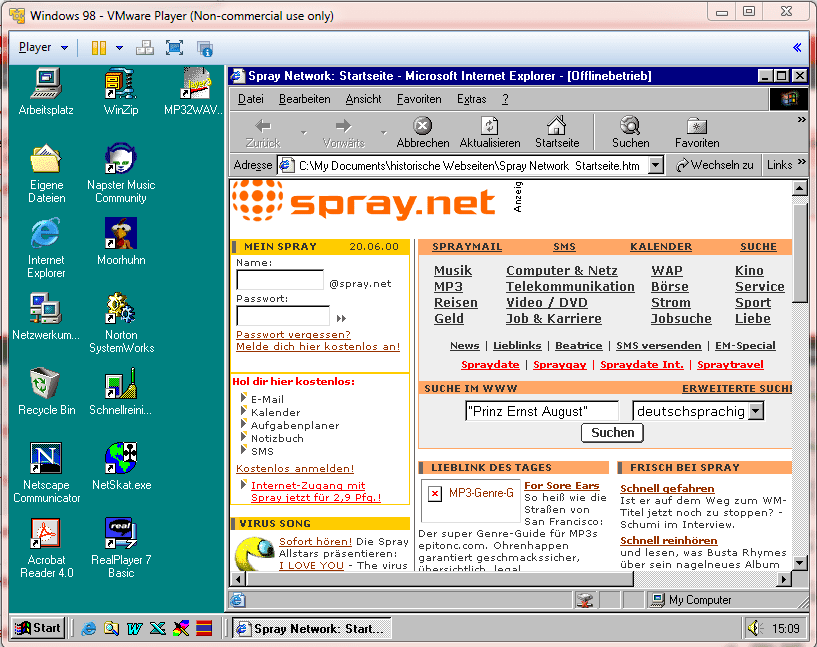Screen dimensions: 817x647
Task: Follow the Spraytravel link
Action: 730,365
